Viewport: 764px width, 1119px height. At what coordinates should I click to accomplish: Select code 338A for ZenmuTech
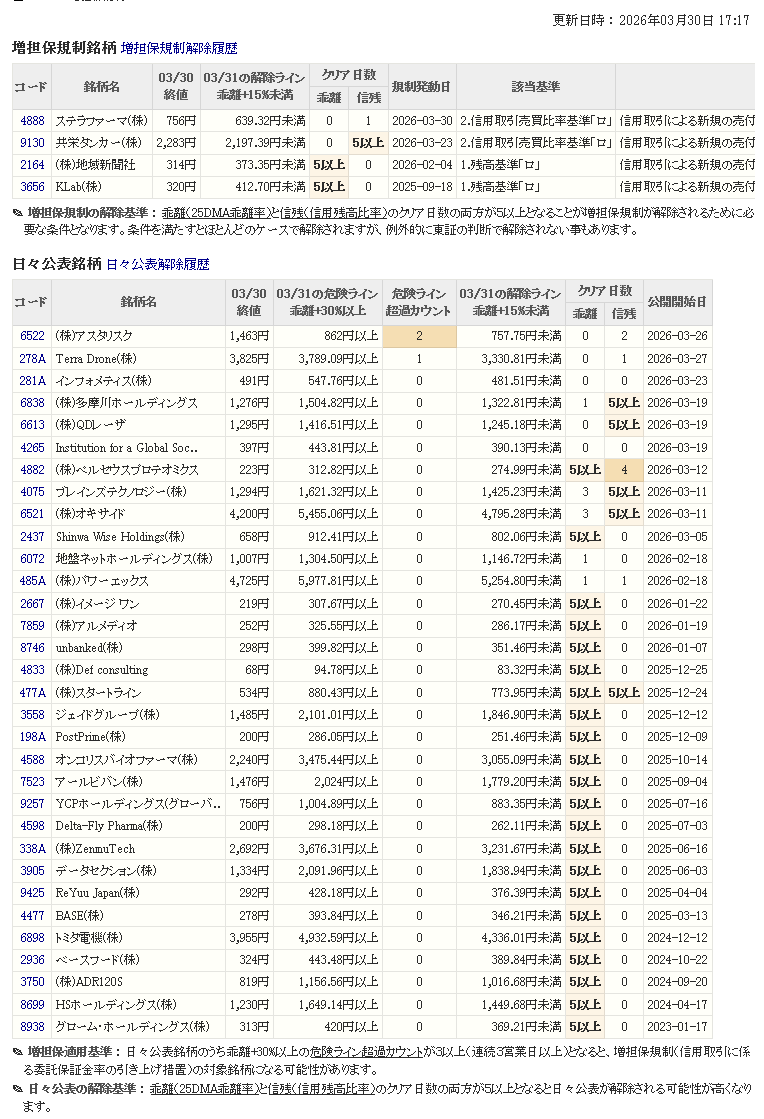point(32,848)
